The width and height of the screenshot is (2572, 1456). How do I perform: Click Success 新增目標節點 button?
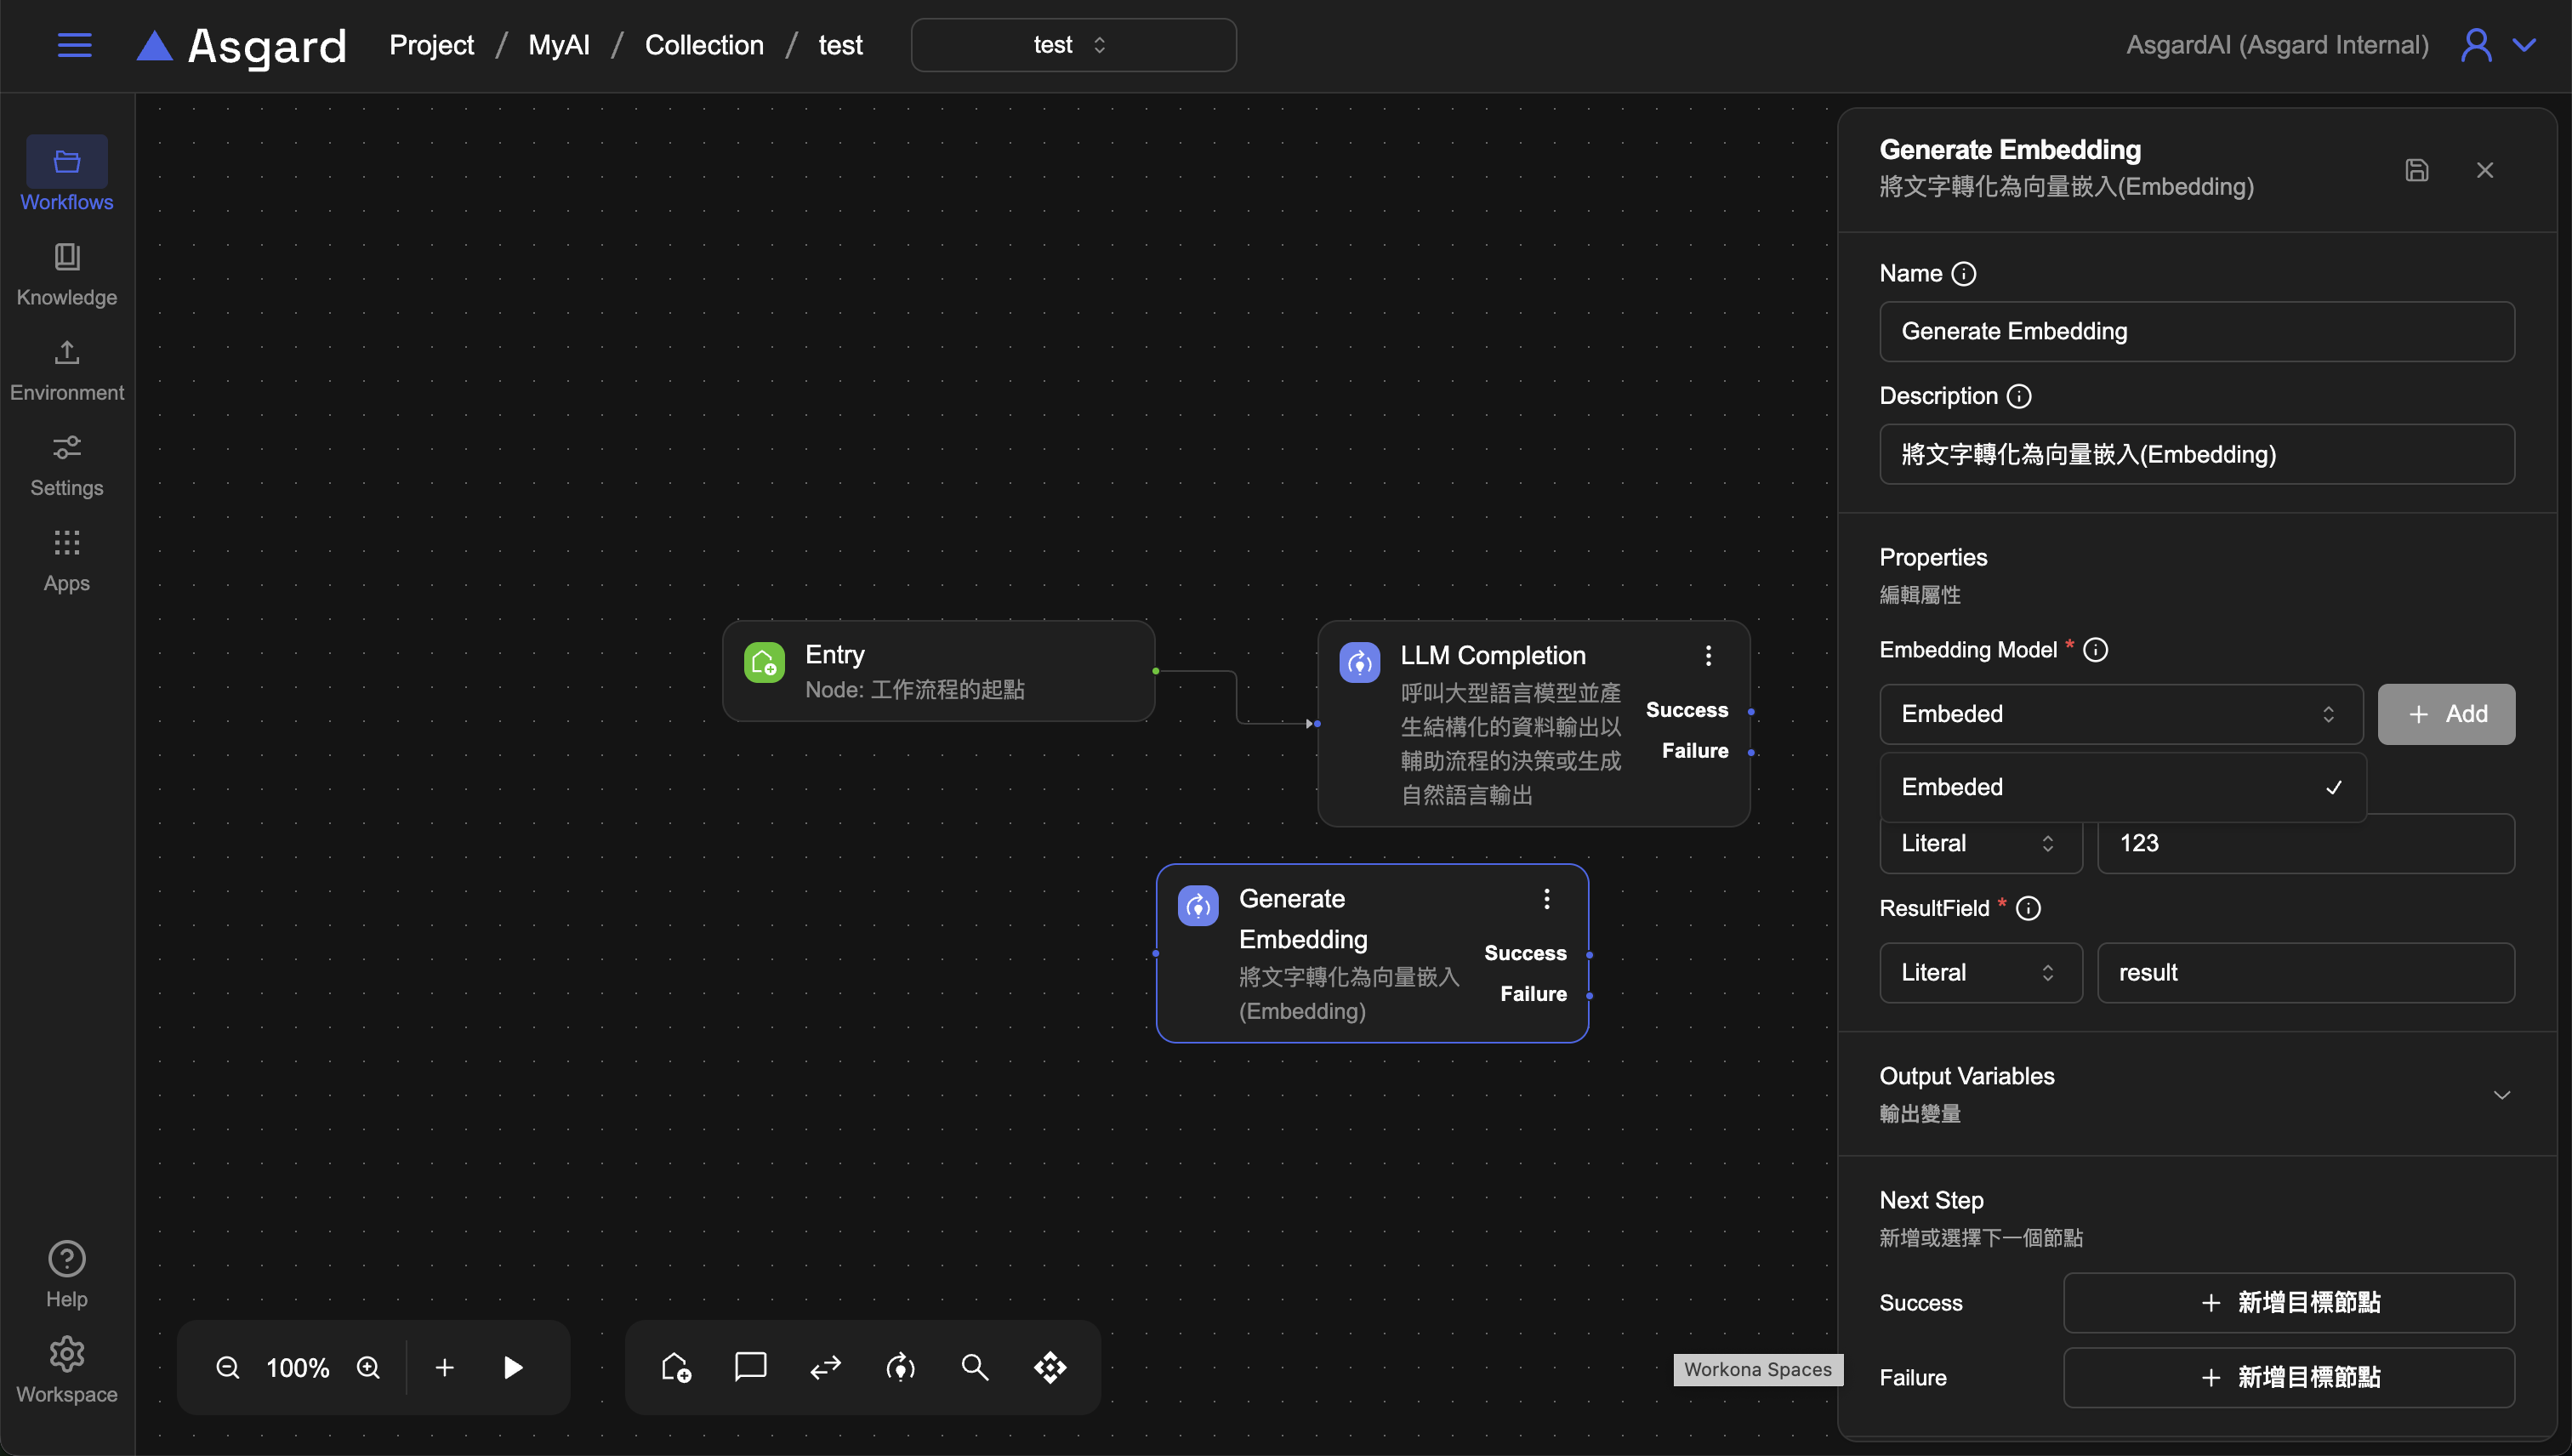(2288, 1302)
